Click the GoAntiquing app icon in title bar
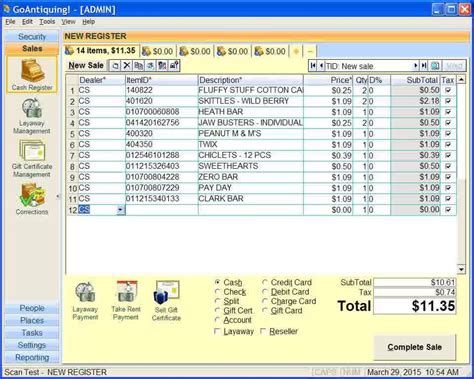Viewport: 474px width, 379px height. pyautogui.click(x=7, y=9)
